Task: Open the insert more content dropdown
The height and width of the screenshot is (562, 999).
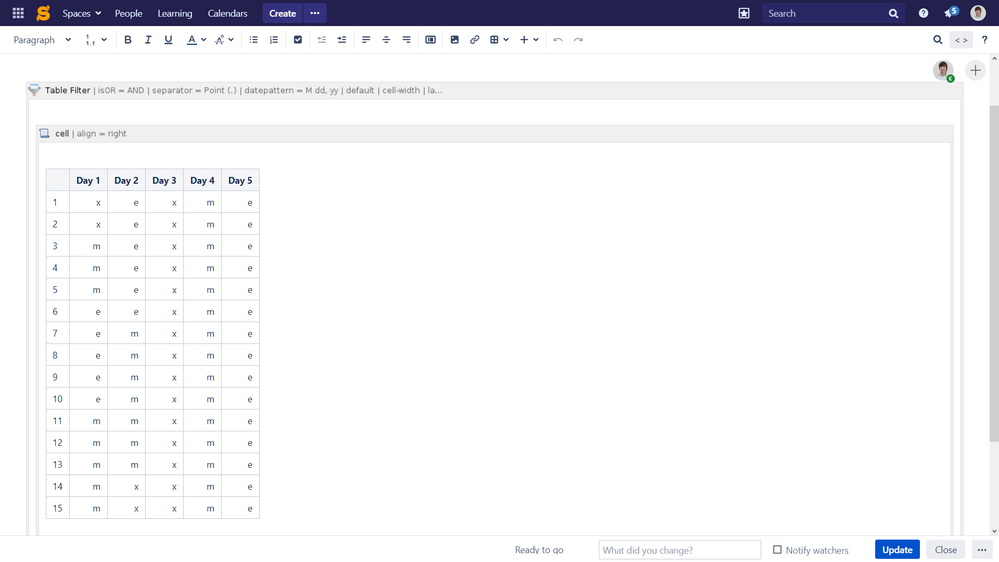Action: [x=529, y=40]
